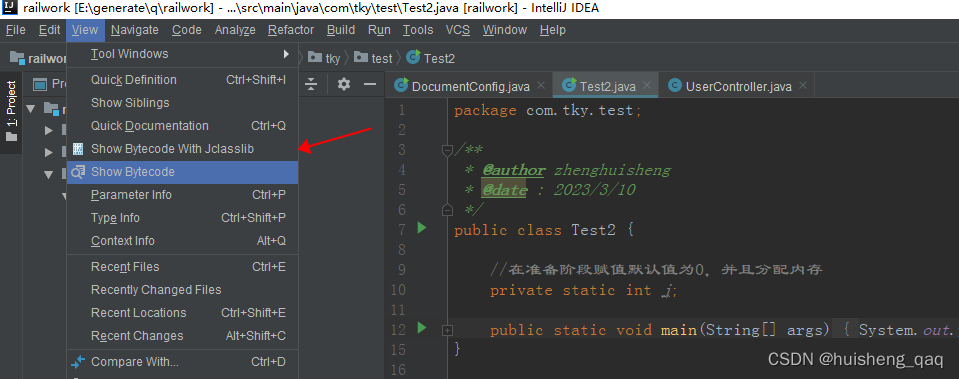Open the VCS menu
The height and width of the screenshot is (379, 959).
click(x=458, y=30)
